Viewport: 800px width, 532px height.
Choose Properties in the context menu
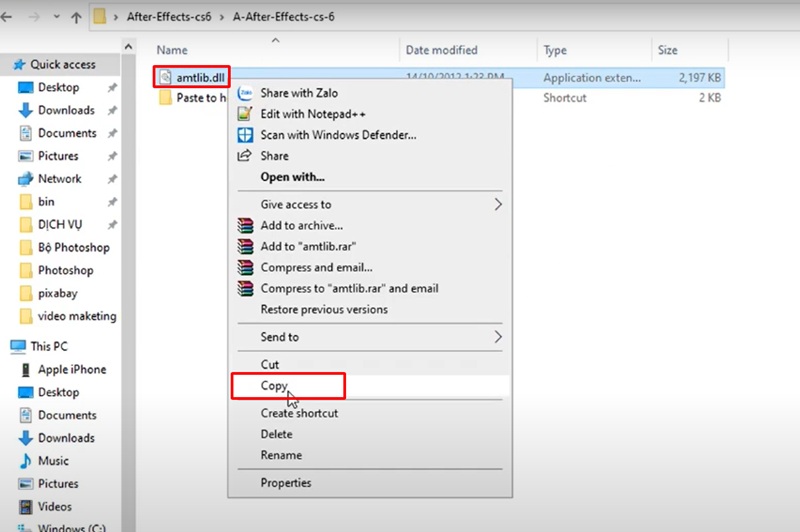tap(285, 483)
